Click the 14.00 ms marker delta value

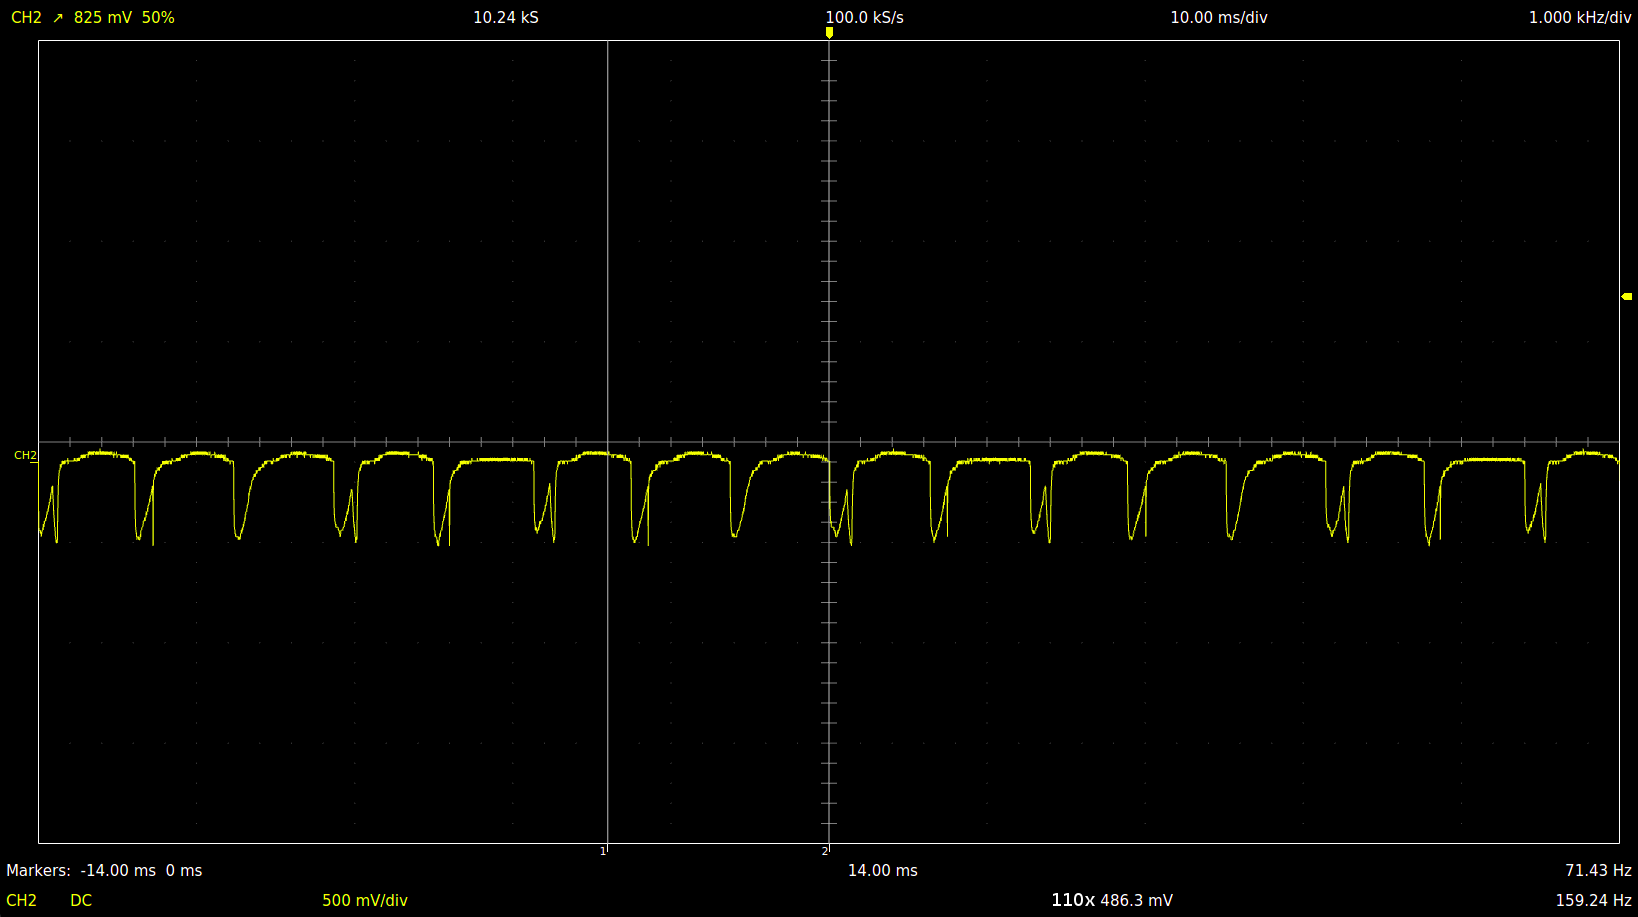click(x=883, y=871)
